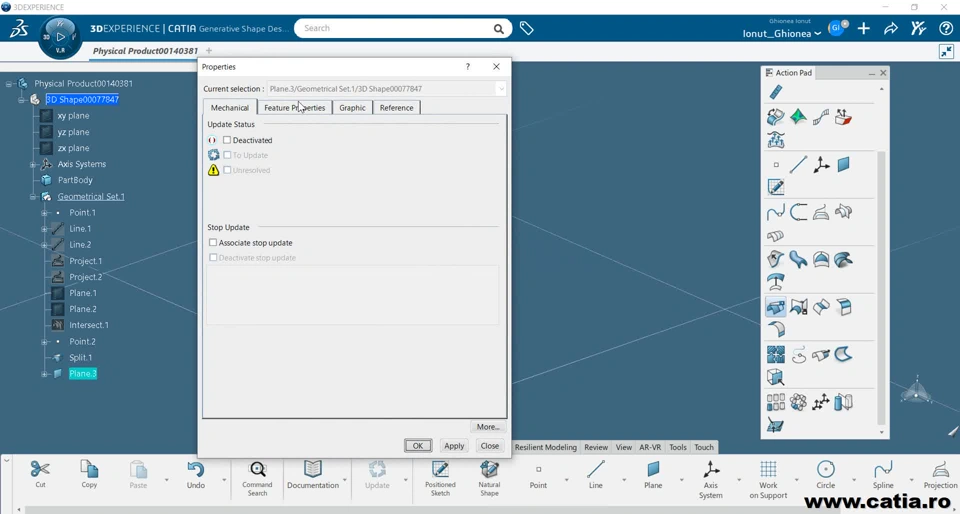This screenshot has width=960, height=514.
Task: Select the Circle tool
Action: [x=826, y=469]
